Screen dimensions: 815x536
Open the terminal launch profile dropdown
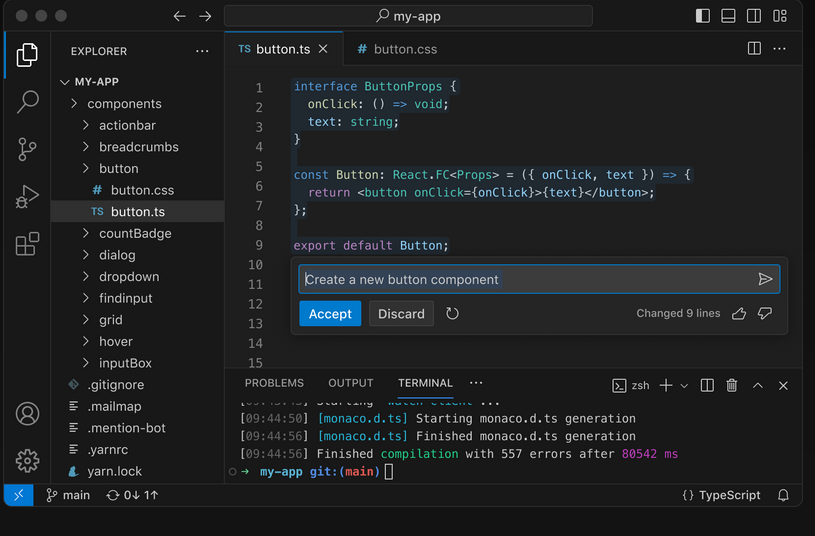(x=684, y=386)
